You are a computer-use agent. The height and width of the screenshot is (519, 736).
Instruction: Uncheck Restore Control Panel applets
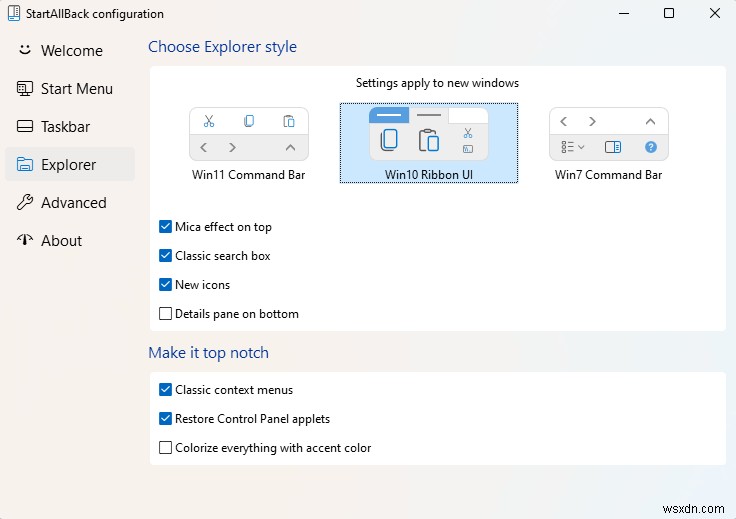tap(165, 419)
